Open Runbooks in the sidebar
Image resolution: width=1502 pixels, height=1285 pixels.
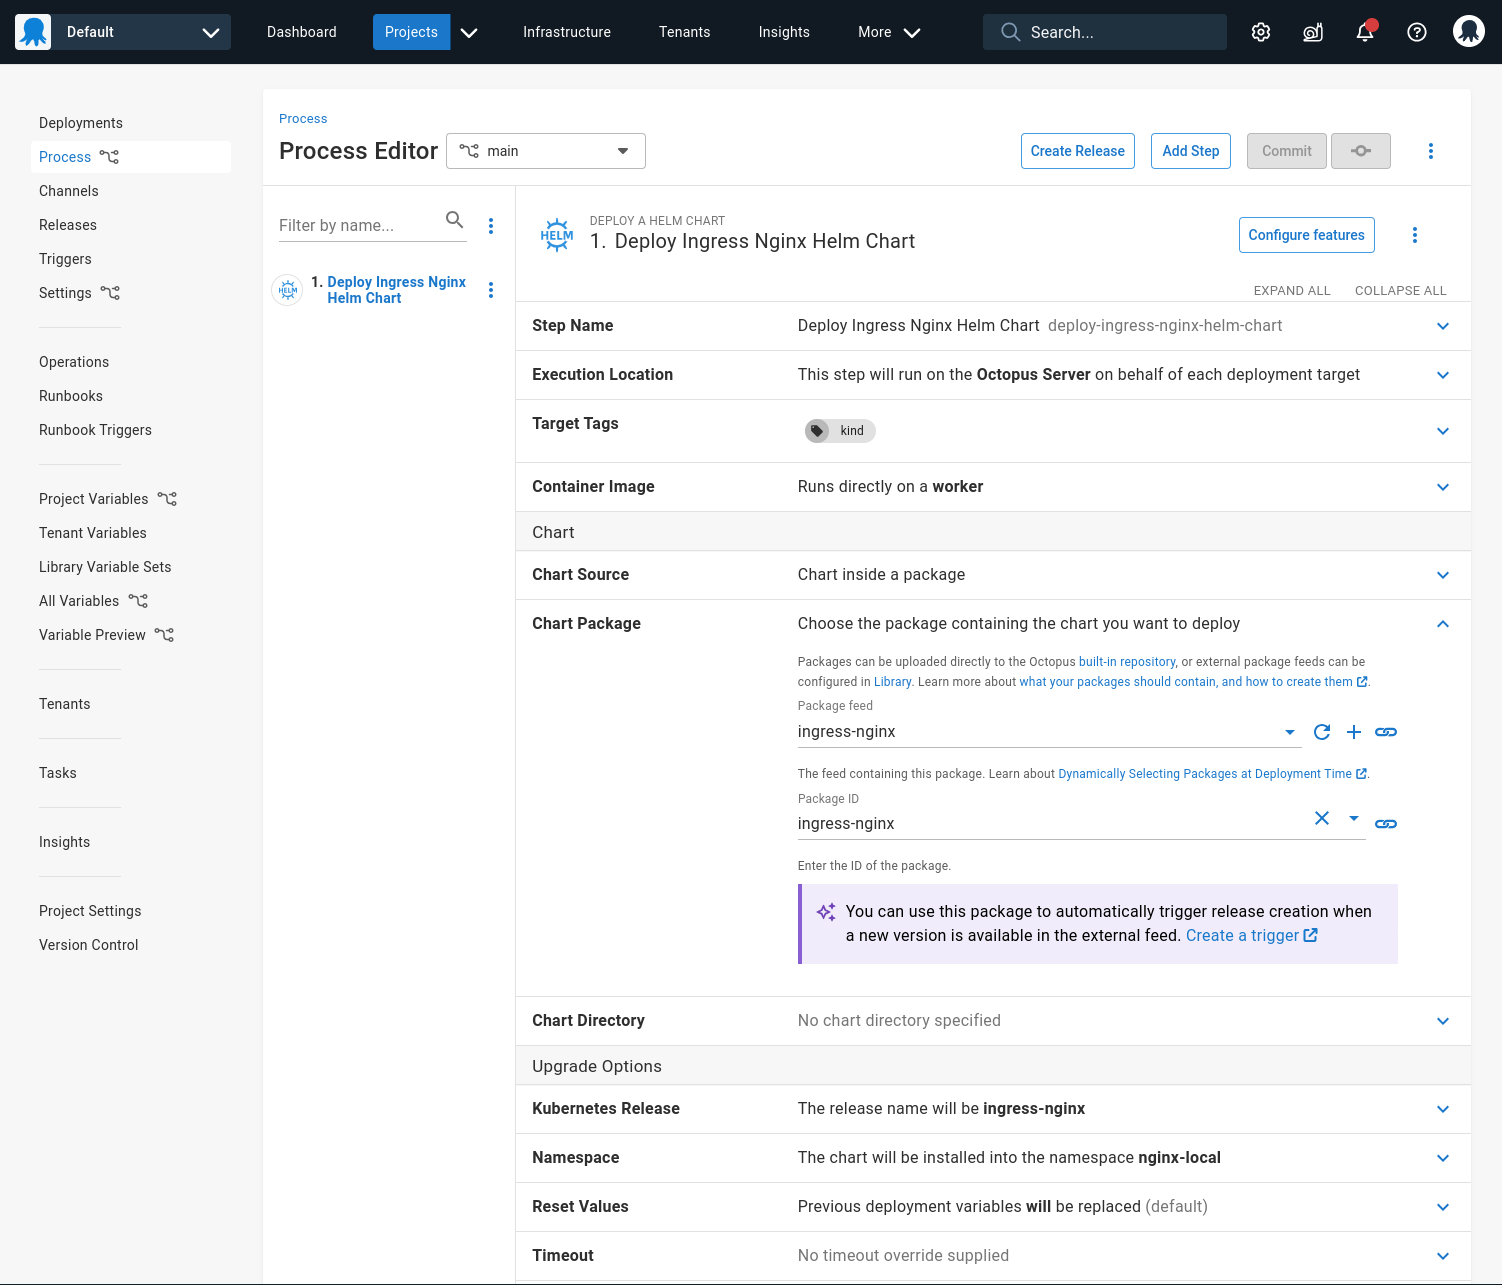[71, 396]
